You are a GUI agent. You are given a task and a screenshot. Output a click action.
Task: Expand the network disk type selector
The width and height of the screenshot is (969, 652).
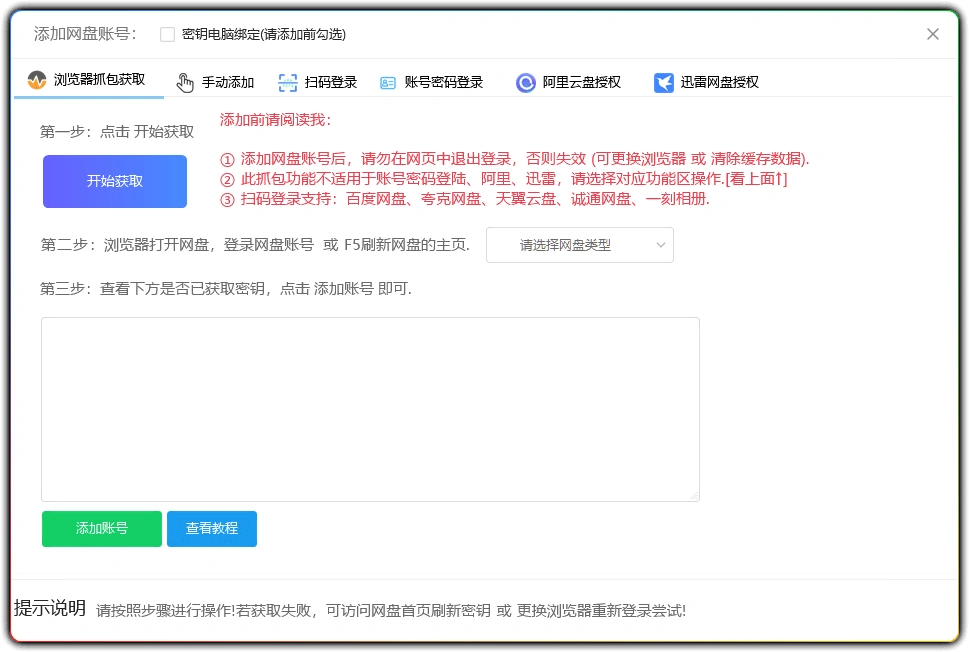tap(579, 245)
